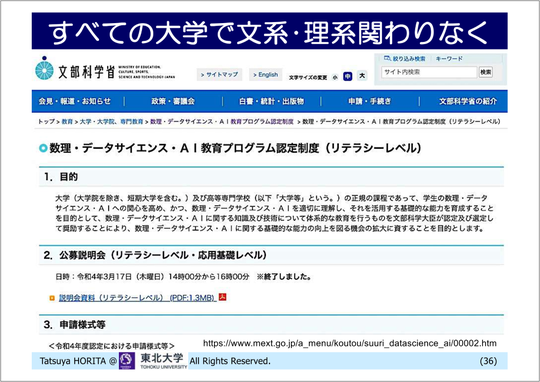This screenshot has width=540, height=382.
Task: Click the mext.go.jp URL text
Action: point(350,343)
